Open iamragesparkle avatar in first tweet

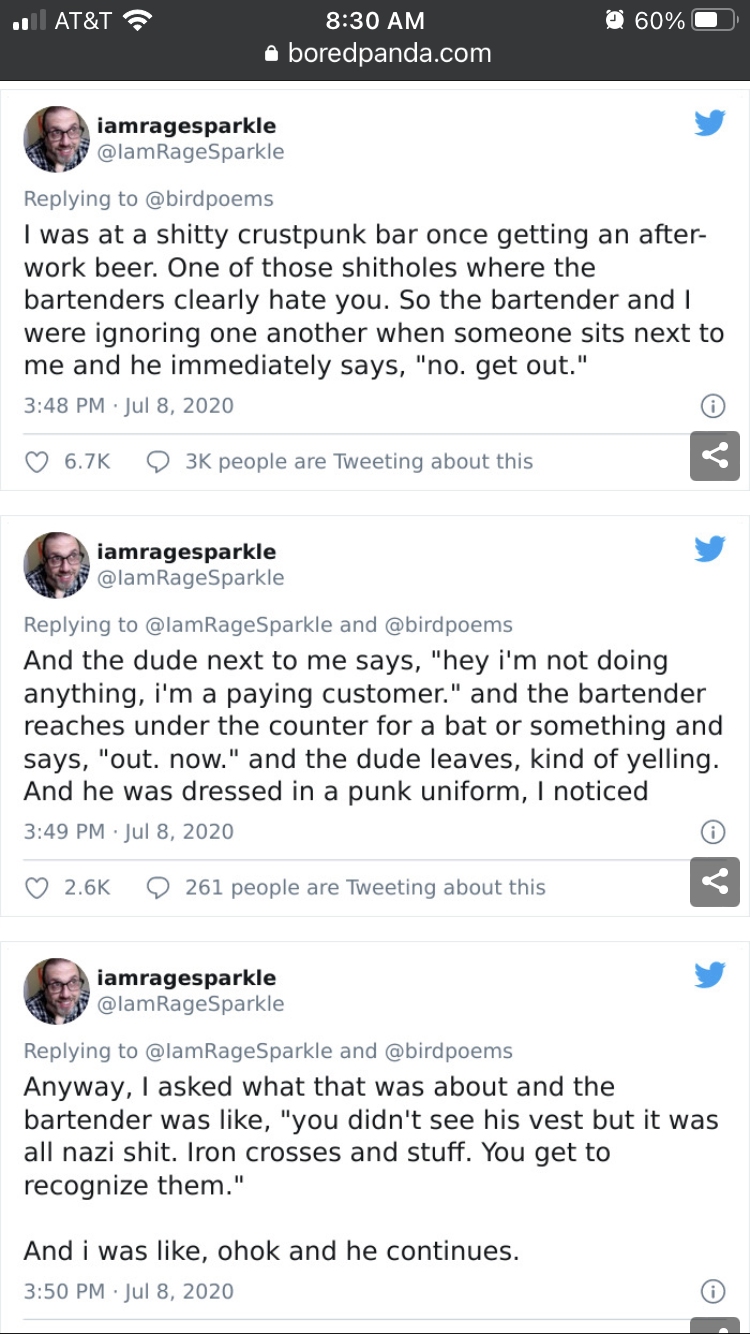(56, 139)
